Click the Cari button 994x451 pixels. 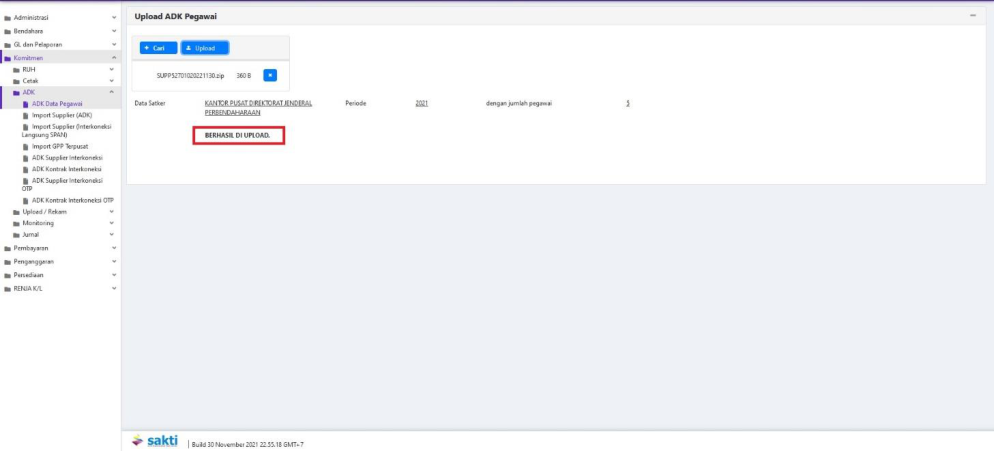(x=160, y=48)
